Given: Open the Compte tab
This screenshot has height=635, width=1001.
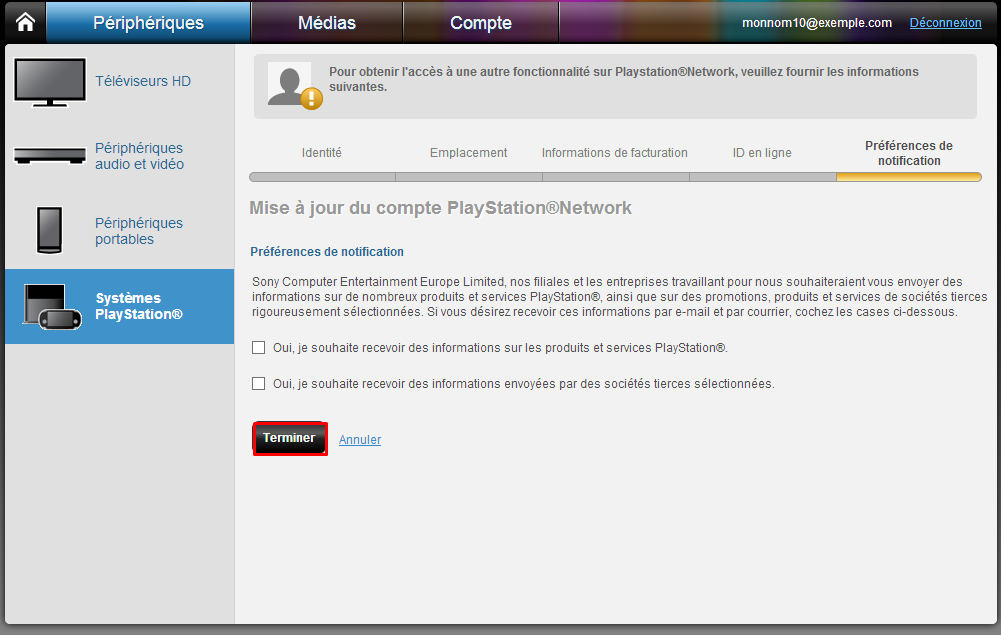Looking at the screenshot, I should pyautogui.click(x=481, y=22).
